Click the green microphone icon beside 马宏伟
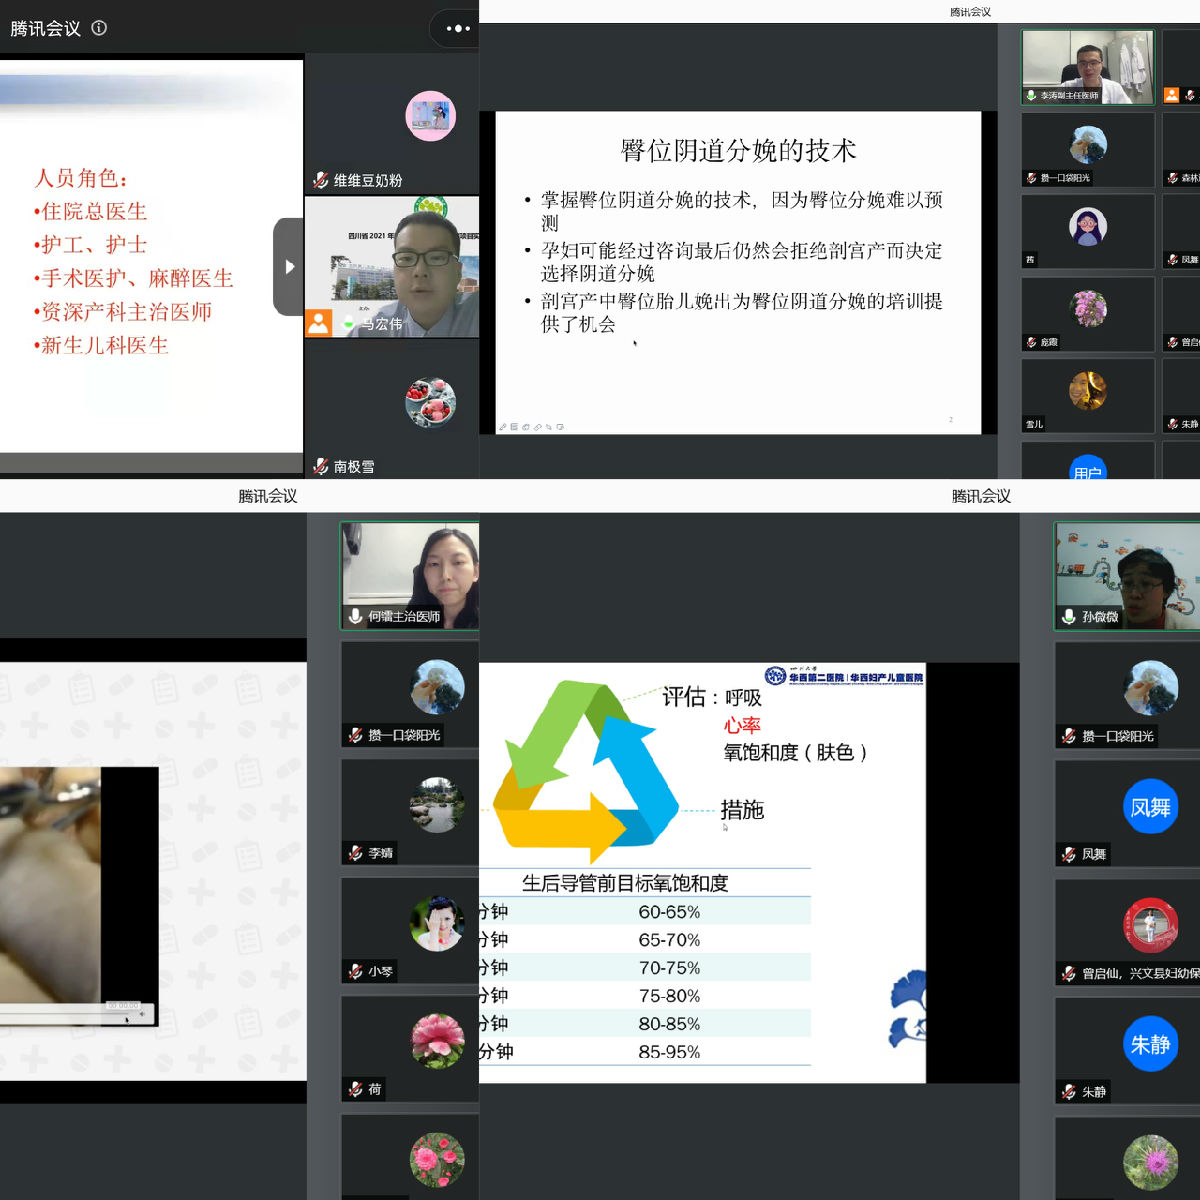Screen dimensions: 1200x1200 point(348,324)
